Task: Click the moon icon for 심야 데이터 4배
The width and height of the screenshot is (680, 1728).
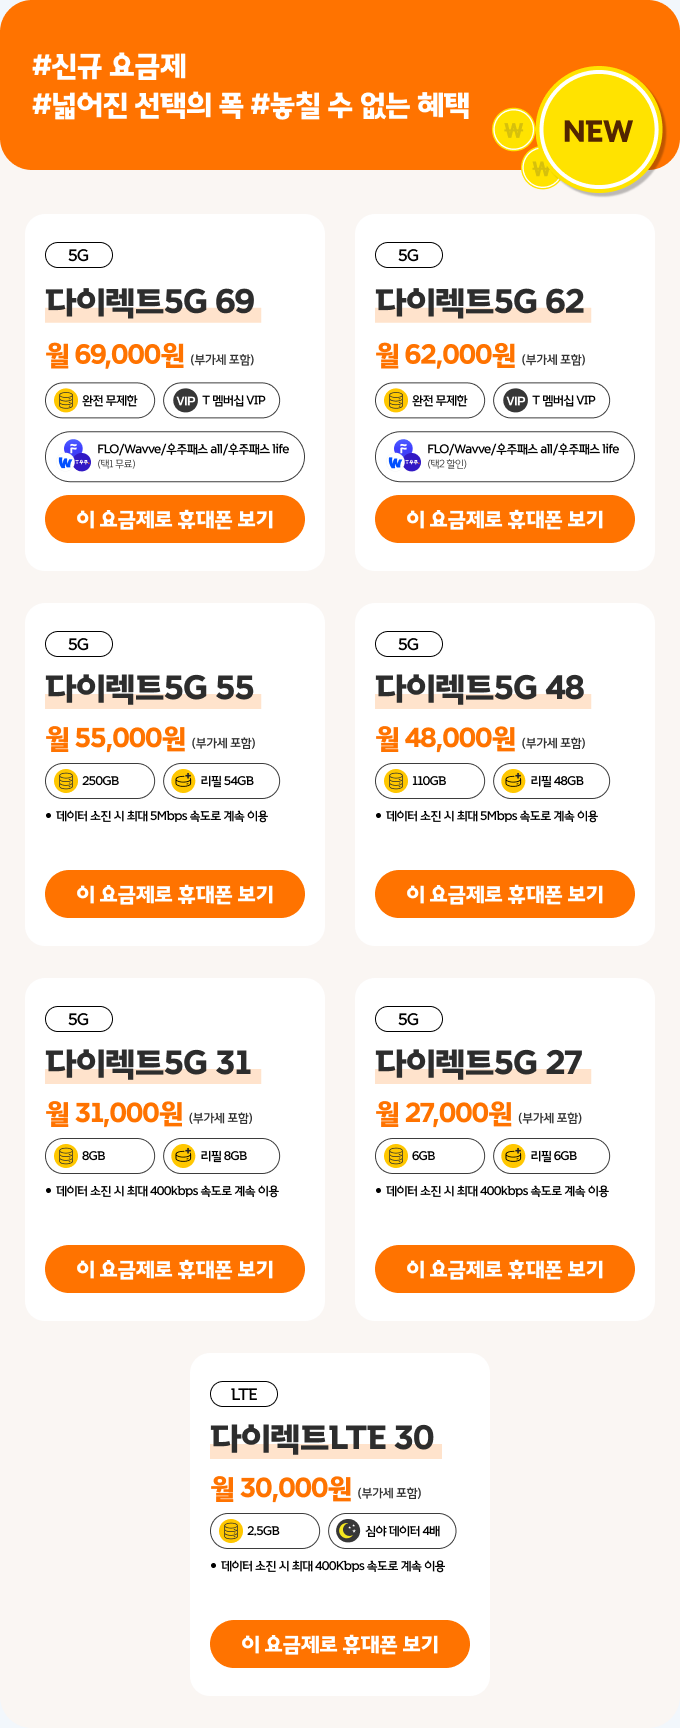Action: pos(348,1531)
